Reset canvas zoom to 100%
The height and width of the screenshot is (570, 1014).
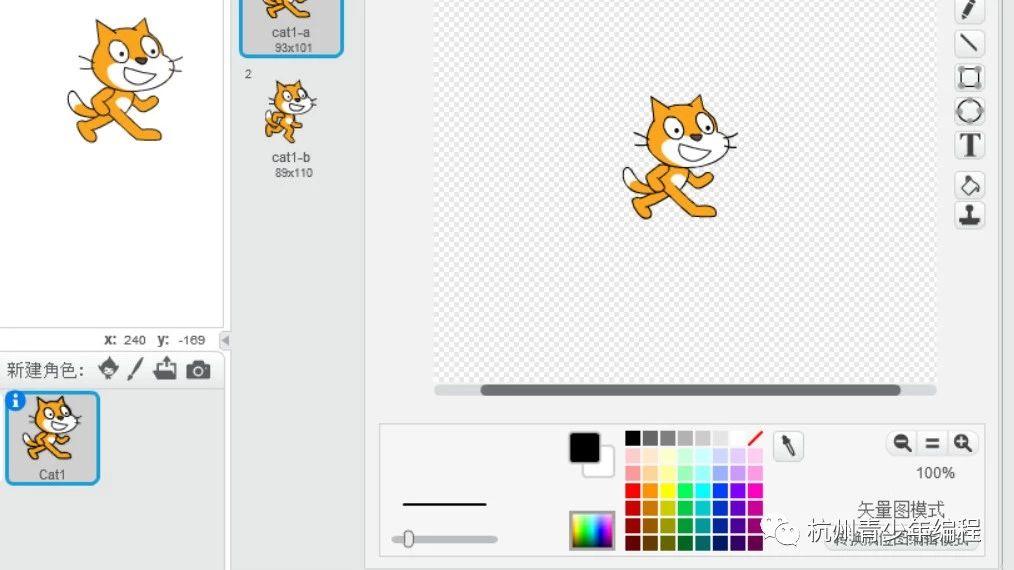click(x=932, y=443)
